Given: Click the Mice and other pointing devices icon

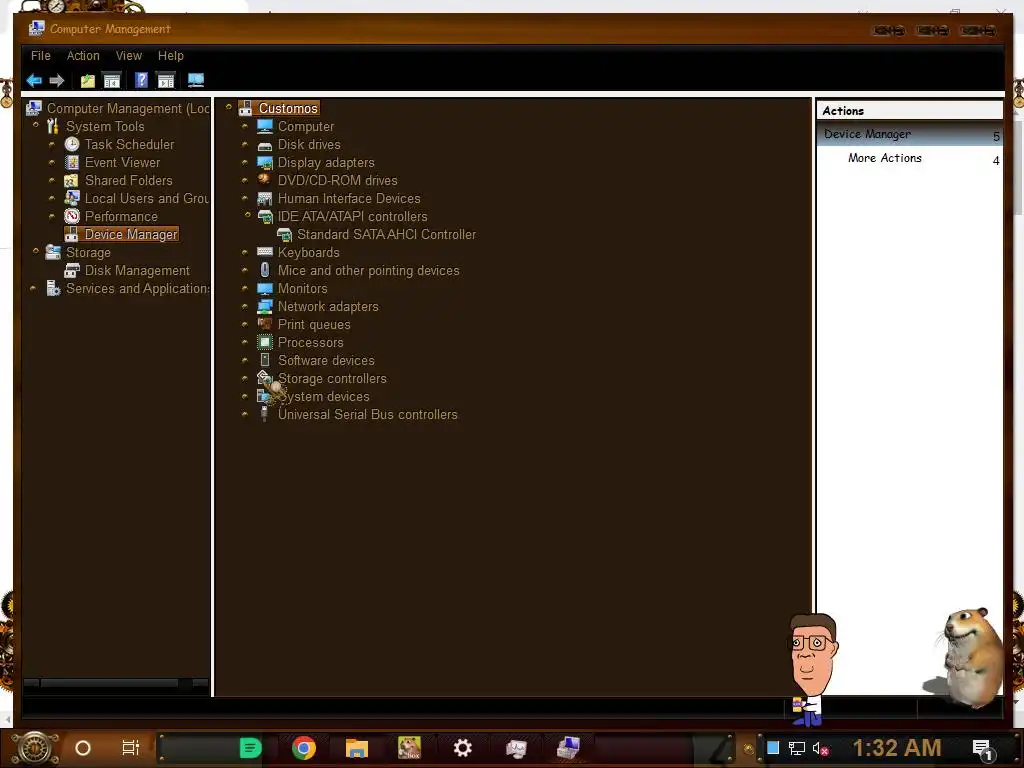Looking at the screenshot, I should coord(264,270).
